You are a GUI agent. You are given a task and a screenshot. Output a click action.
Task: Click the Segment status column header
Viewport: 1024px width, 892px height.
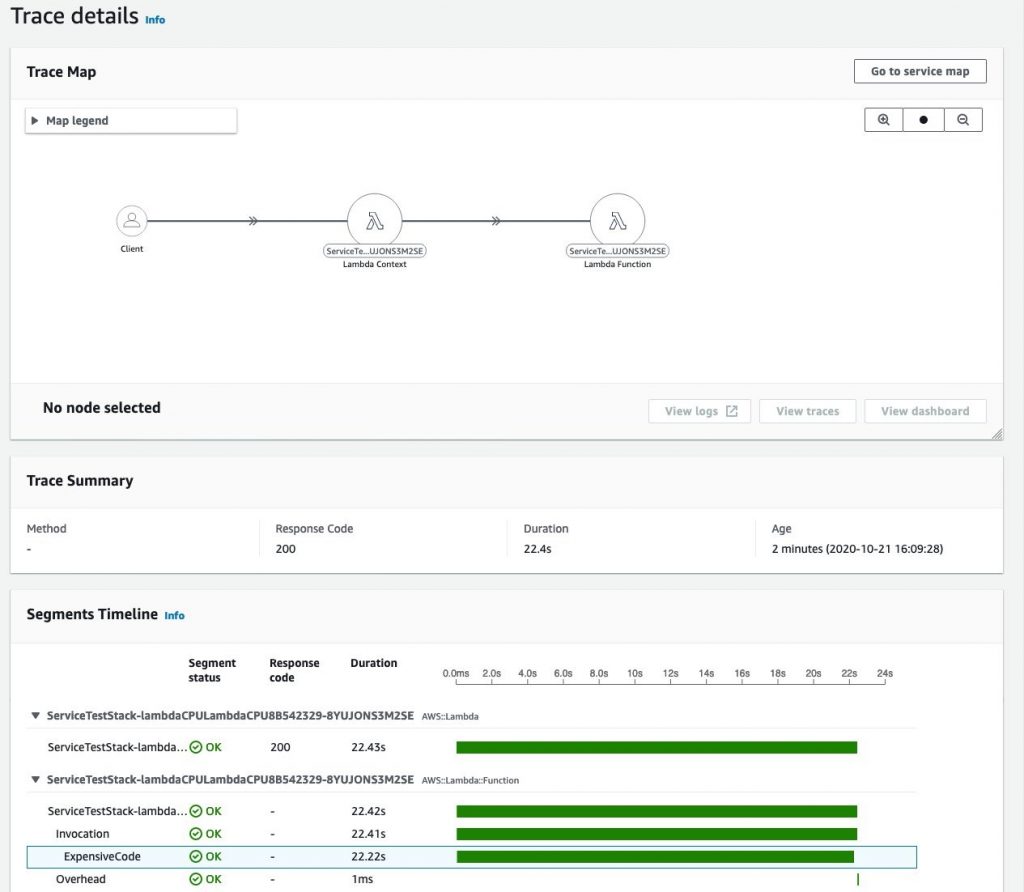(x=212, y=670)
